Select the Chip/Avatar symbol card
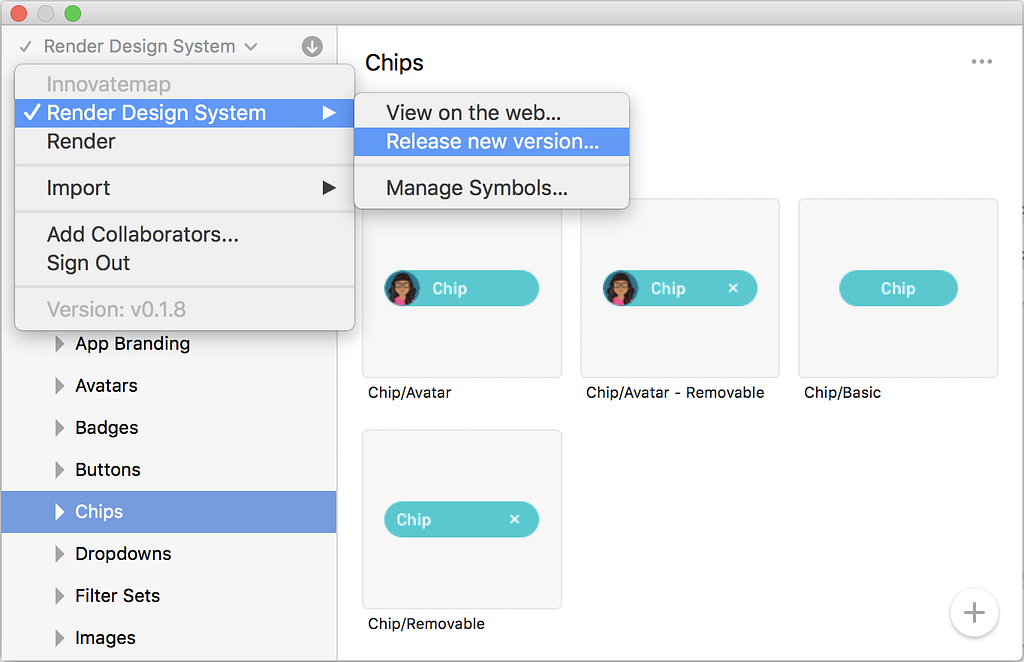 click(x=462, y=288)
